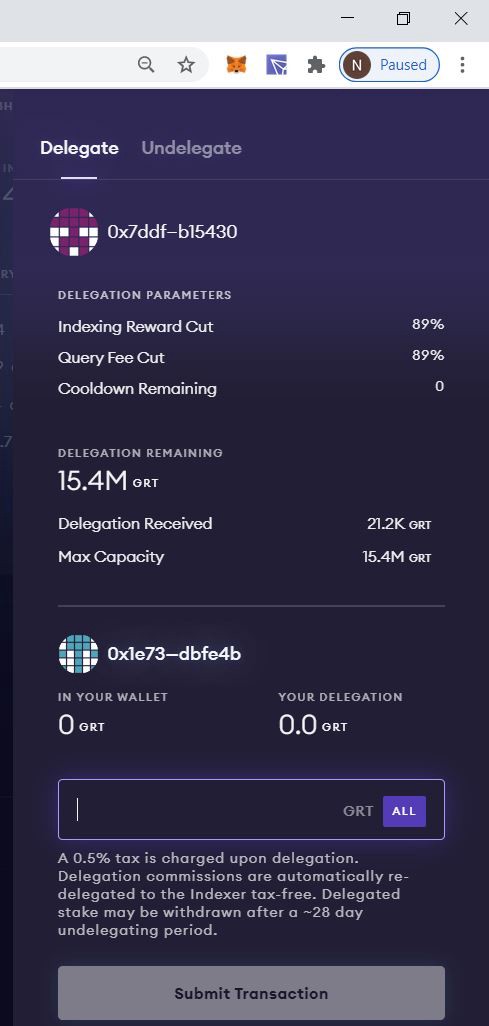Click the Indexing Reward Cut row
Image resolution: width=489 pixels, height=1026 pixels.
(251, 326)
